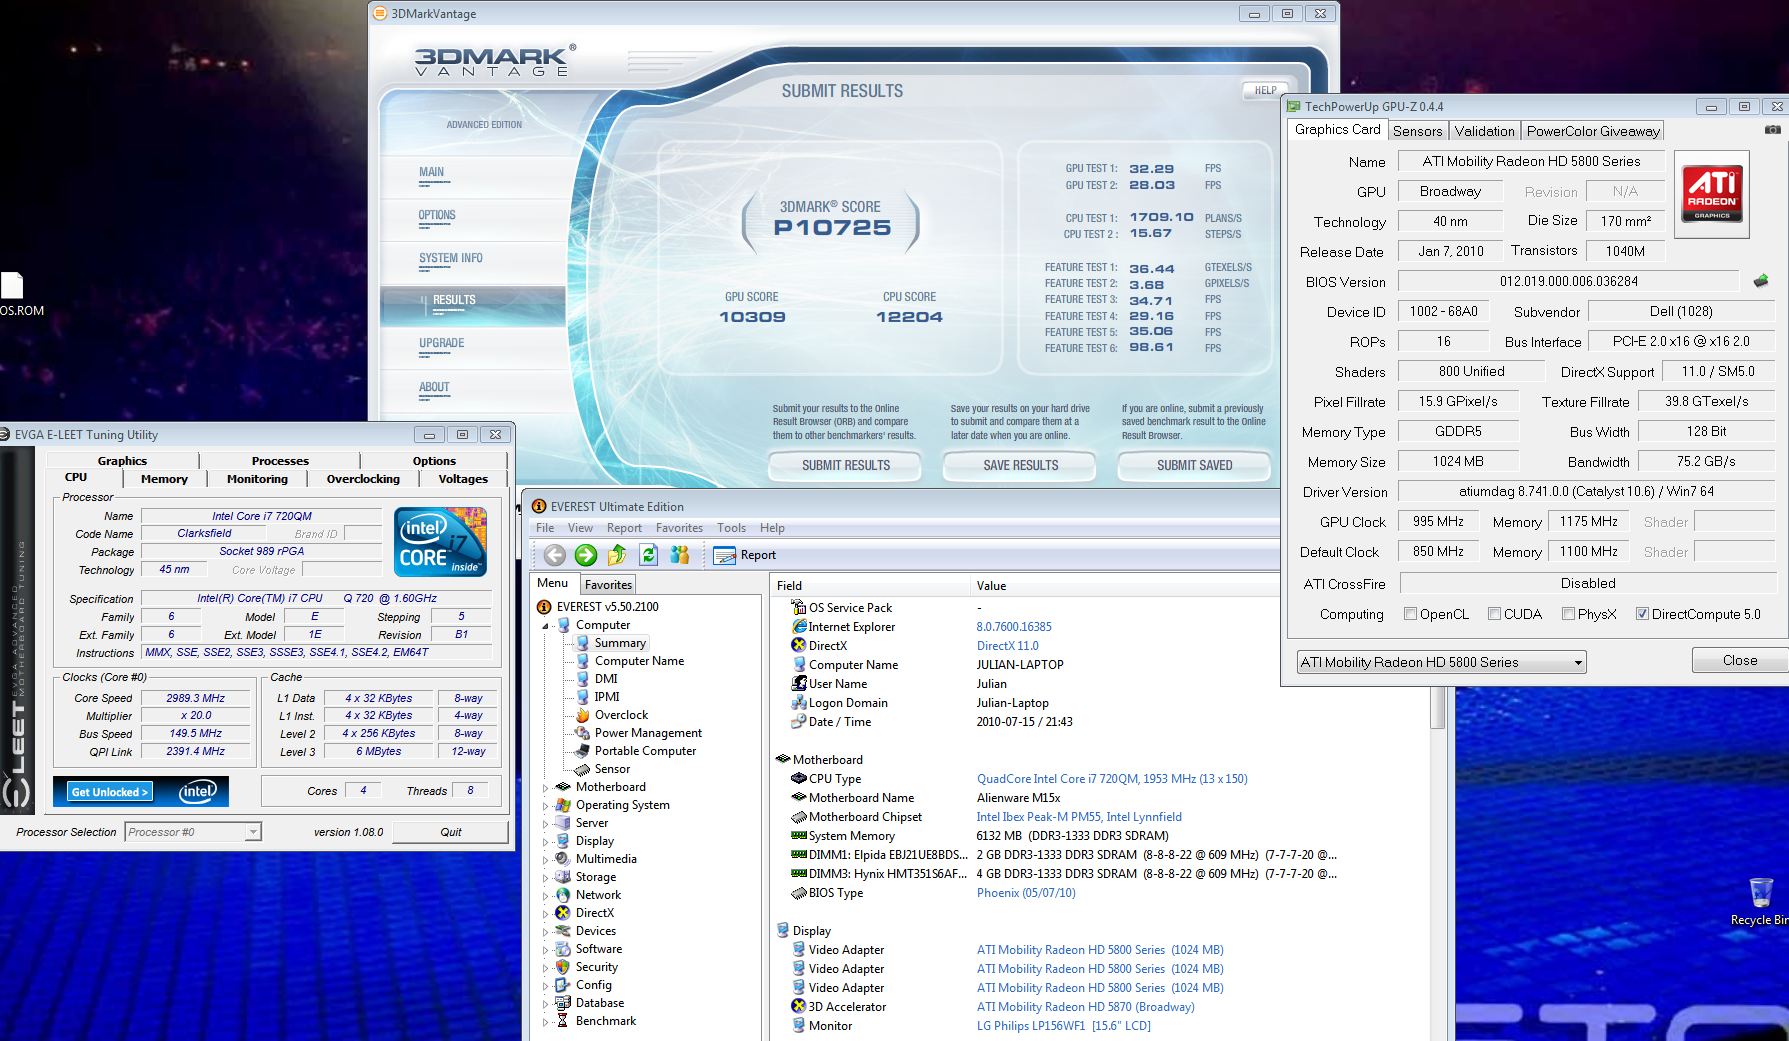This screenshot has width=1789, height=1041.
Task: Expand Motherboard node in EVEREST tree
Action: 546,788
